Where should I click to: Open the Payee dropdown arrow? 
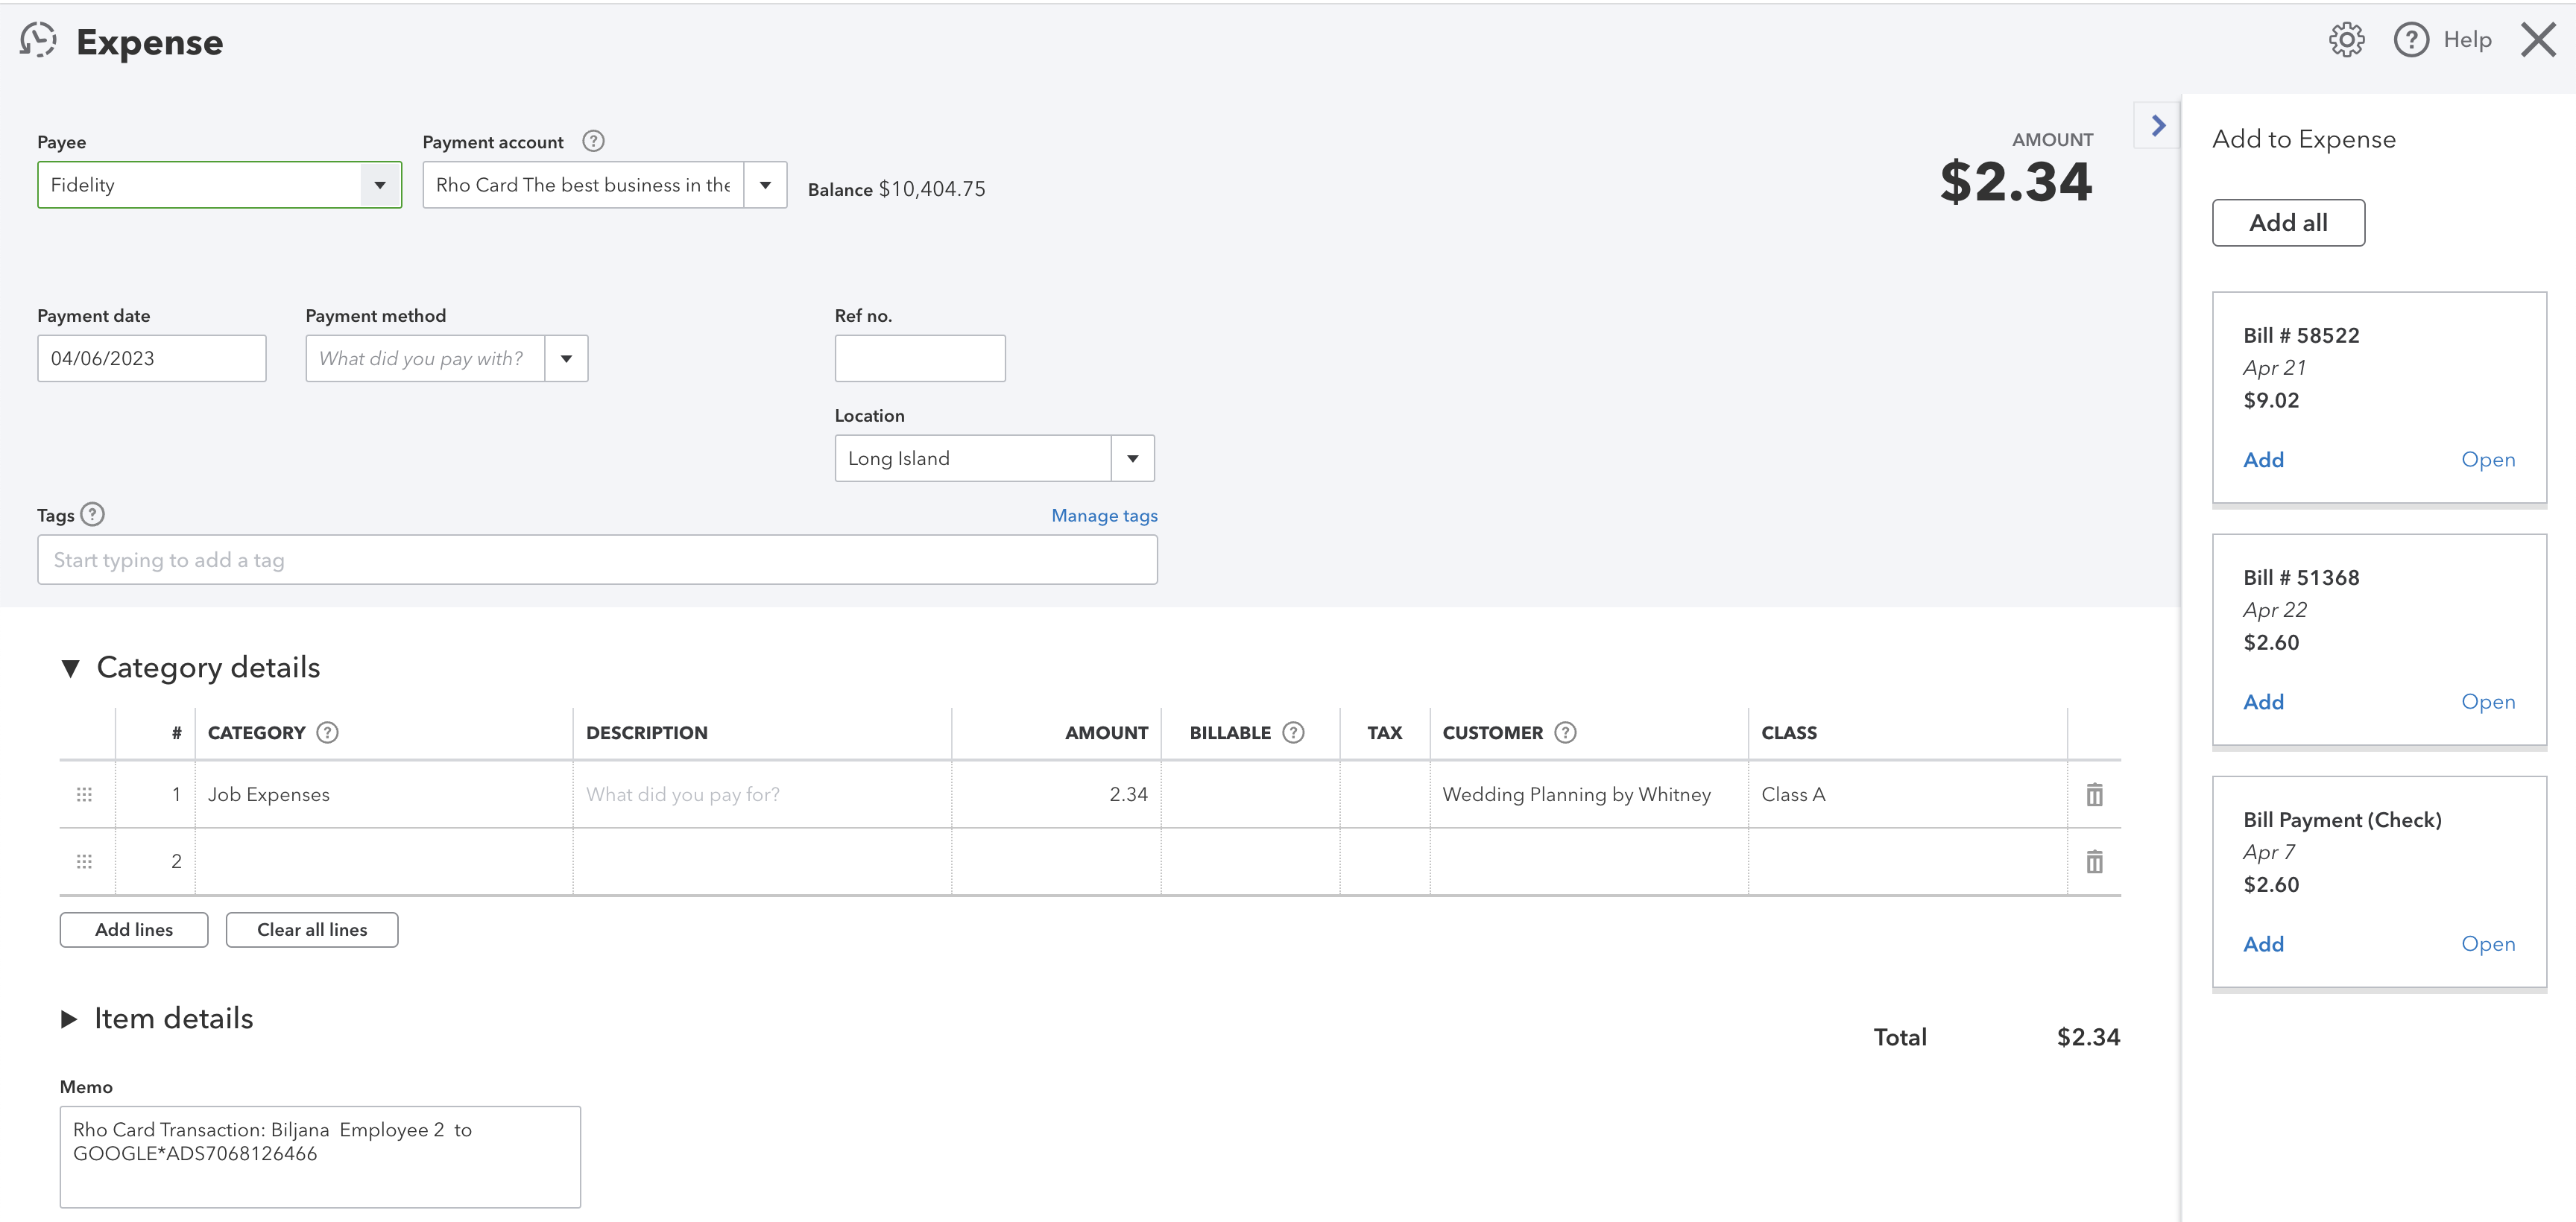(380, 185)
